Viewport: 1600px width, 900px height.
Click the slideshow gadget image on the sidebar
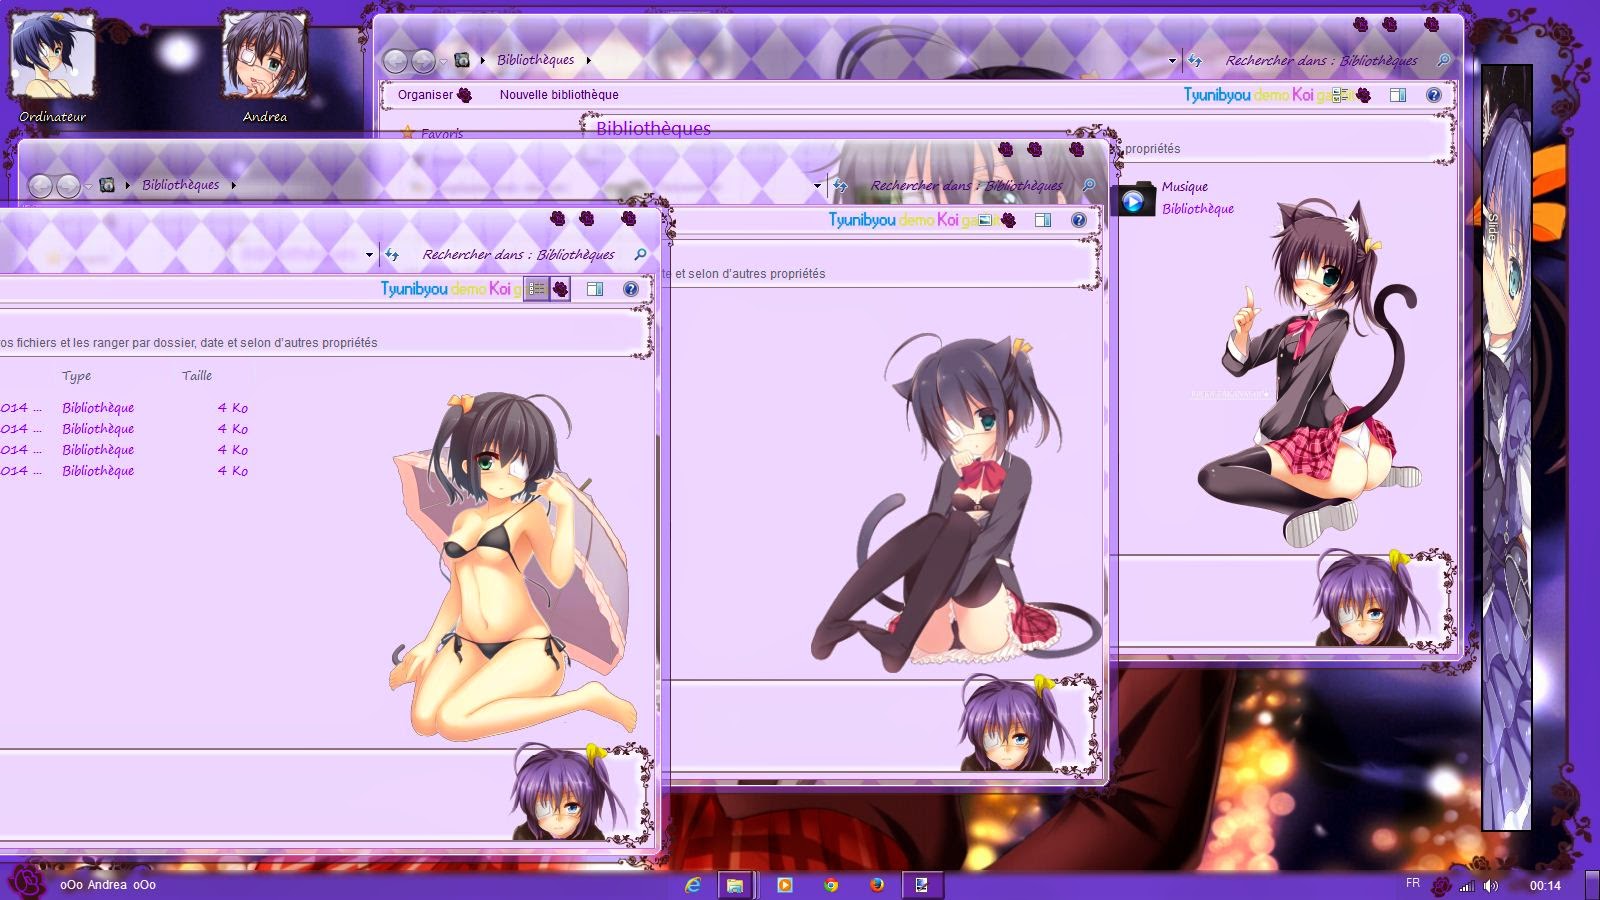1507,447
